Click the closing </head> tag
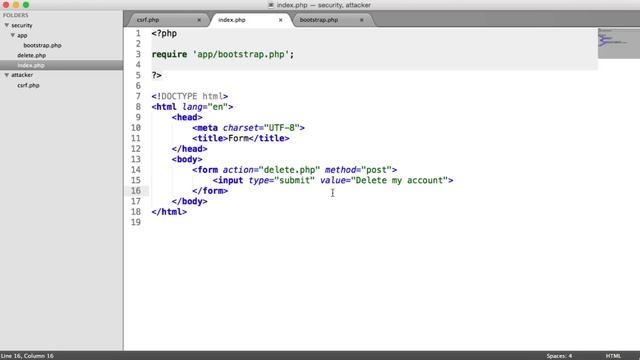 (189, 149)
